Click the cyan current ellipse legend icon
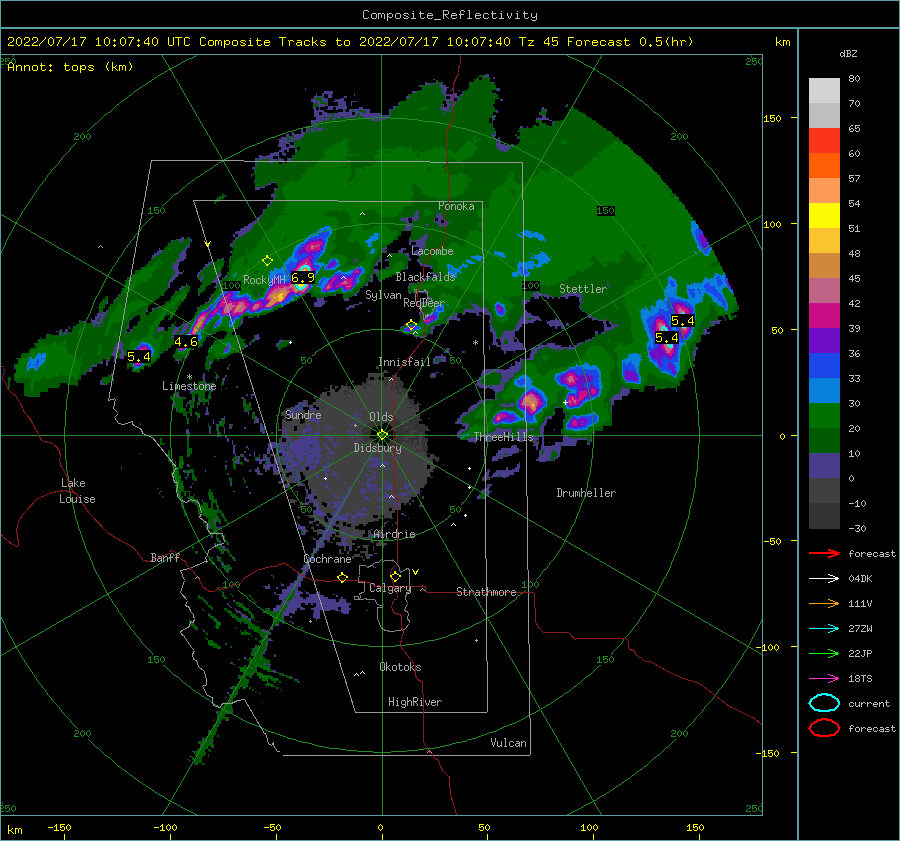Viewport: 900px width, 841px height. coord(824,703)
